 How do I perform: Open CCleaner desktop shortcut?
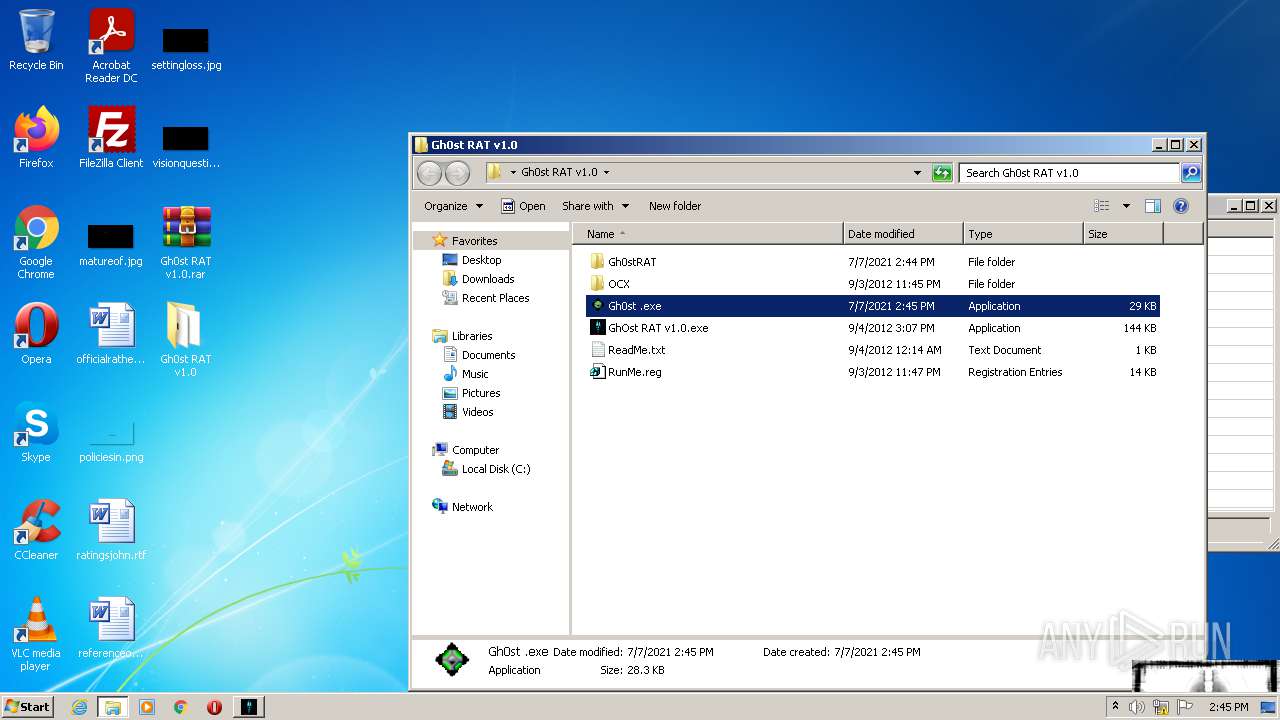tap(36, 530)
